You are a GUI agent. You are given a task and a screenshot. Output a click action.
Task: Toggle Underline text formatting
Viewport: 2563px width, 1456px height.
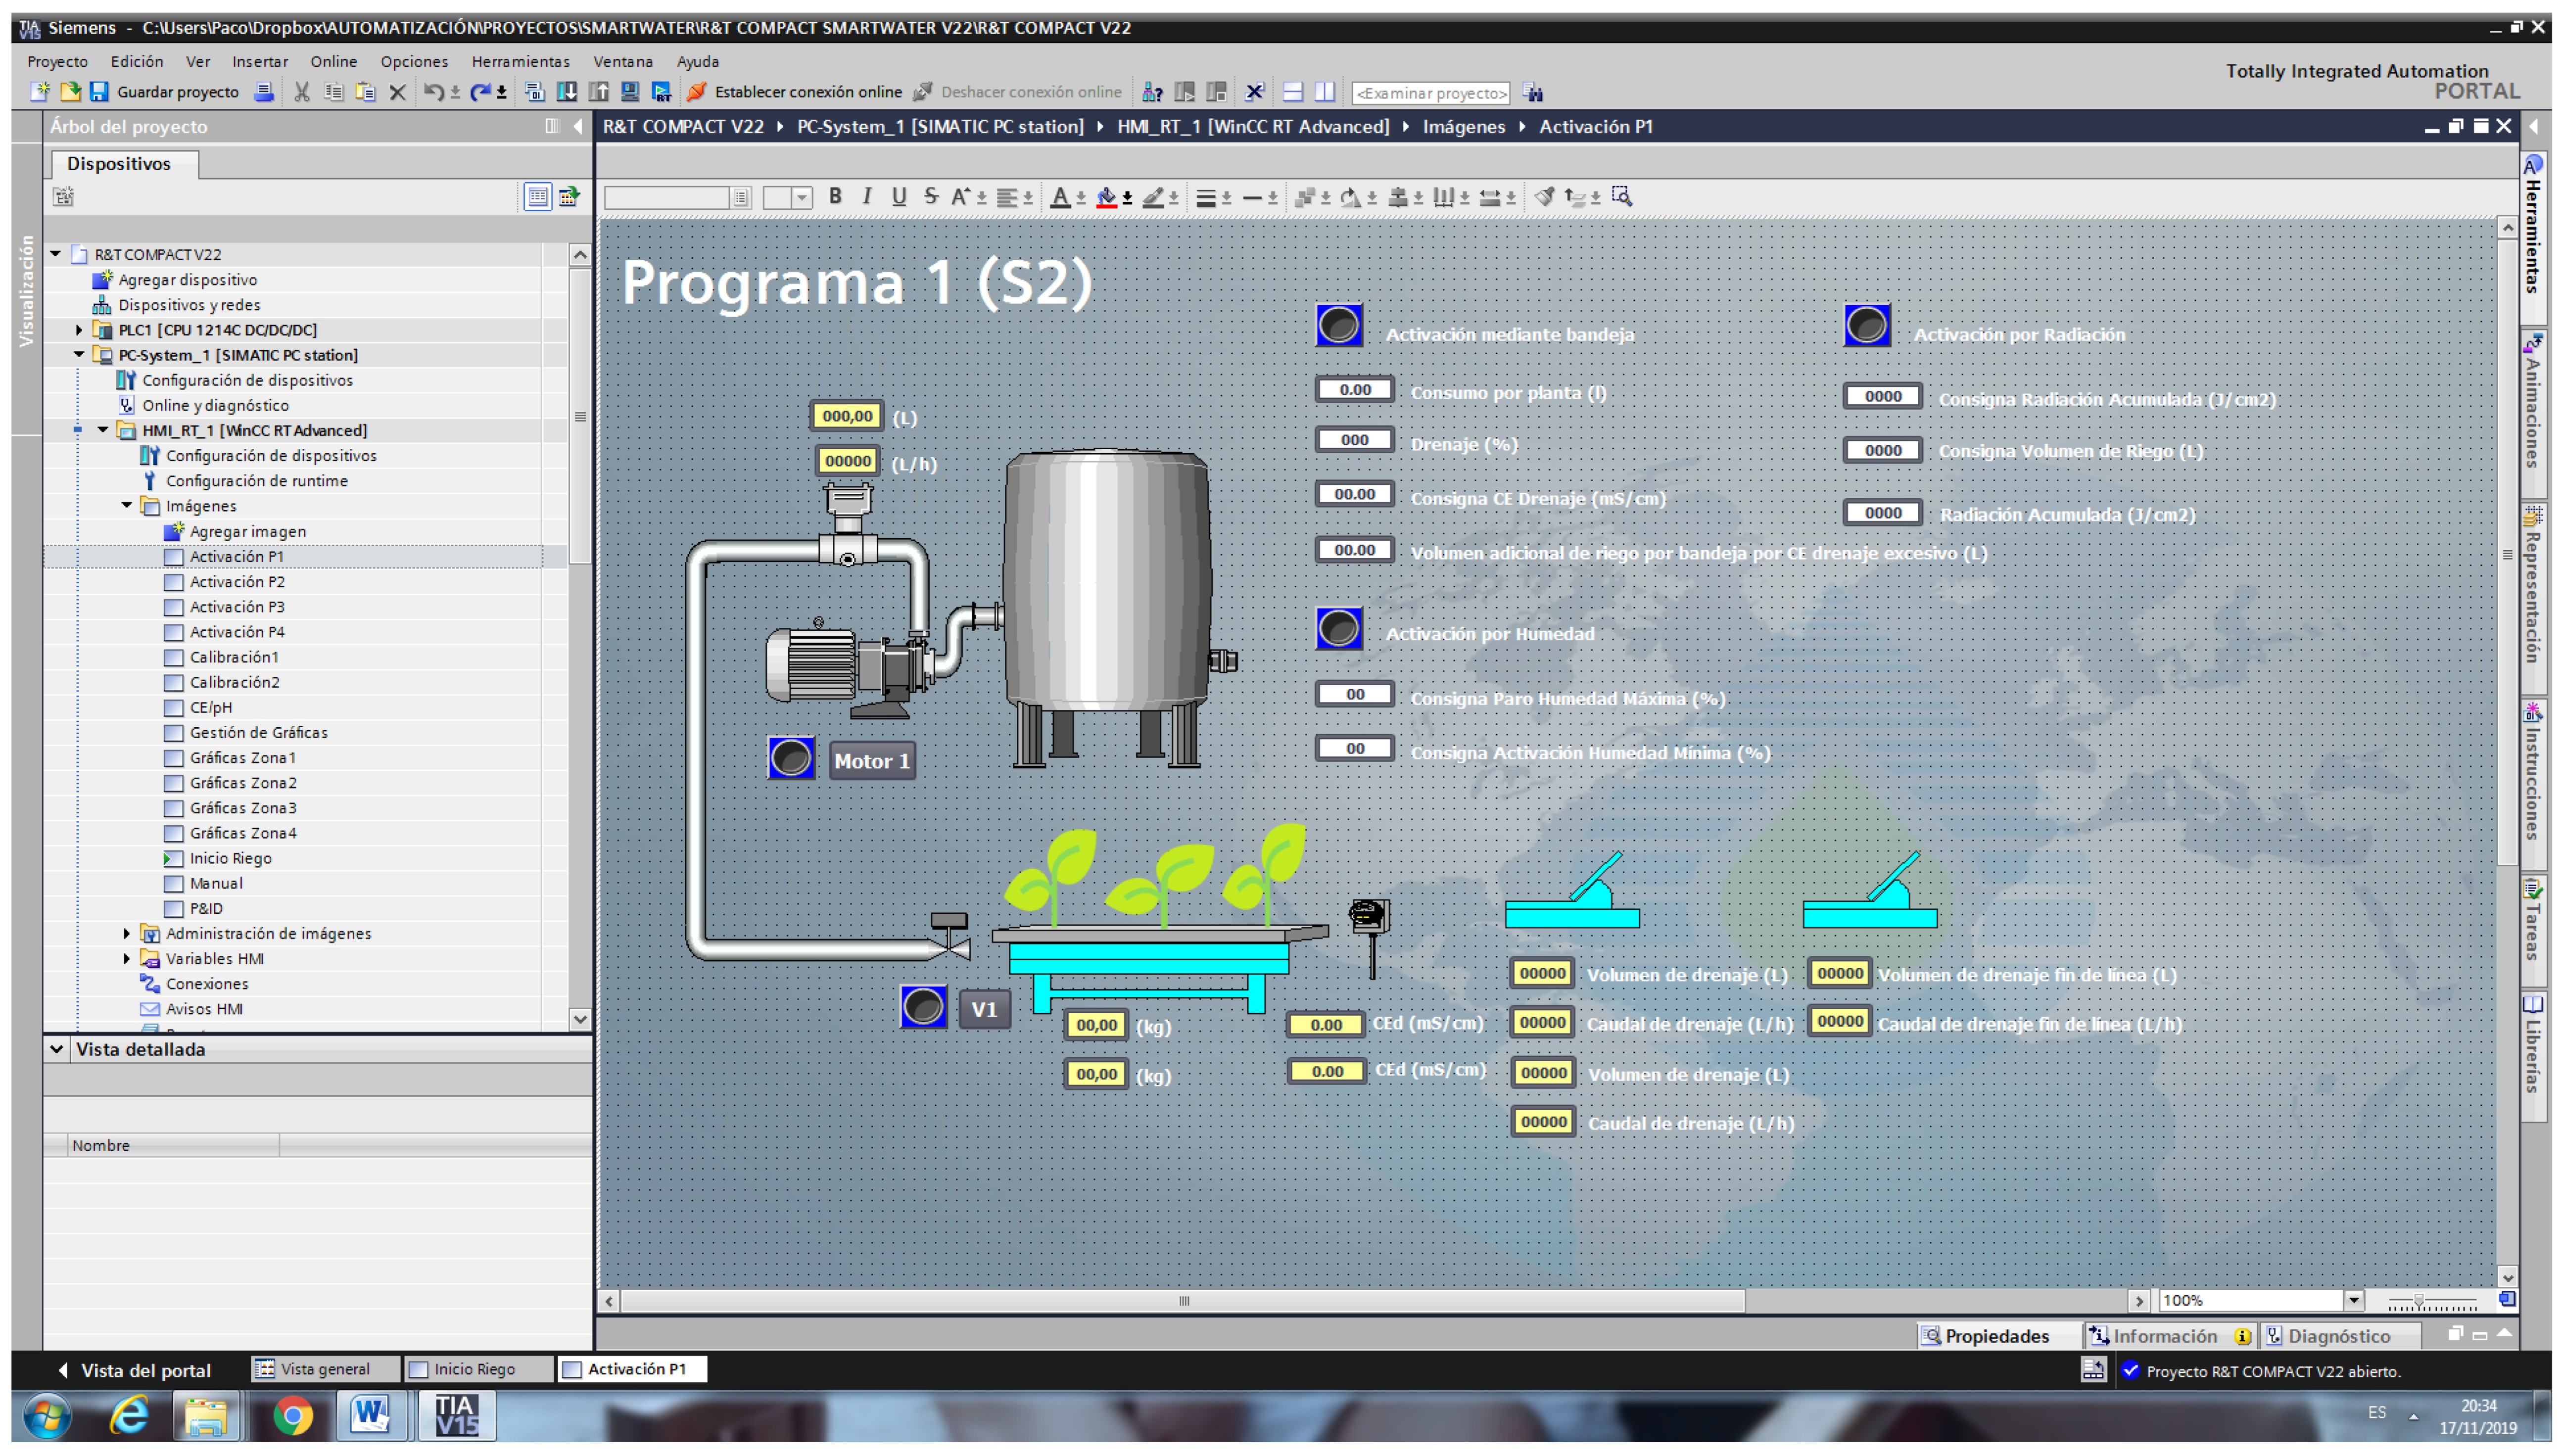(899, 197)
